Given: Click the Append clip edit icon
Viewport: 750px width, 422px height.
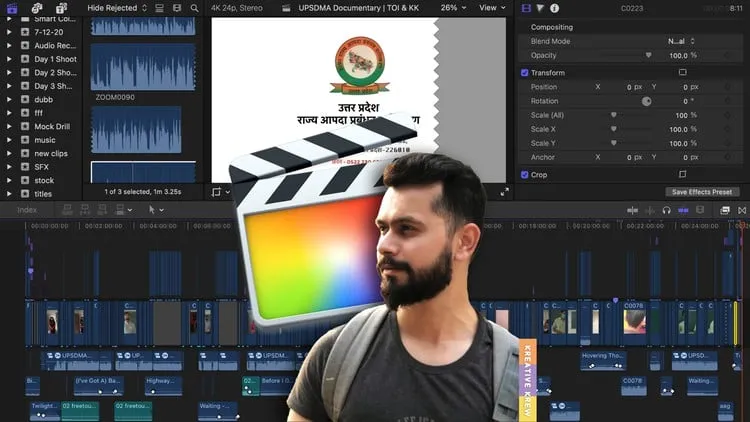Looking at the screenshot, I should pyautogui.click(x=102, y=210).
